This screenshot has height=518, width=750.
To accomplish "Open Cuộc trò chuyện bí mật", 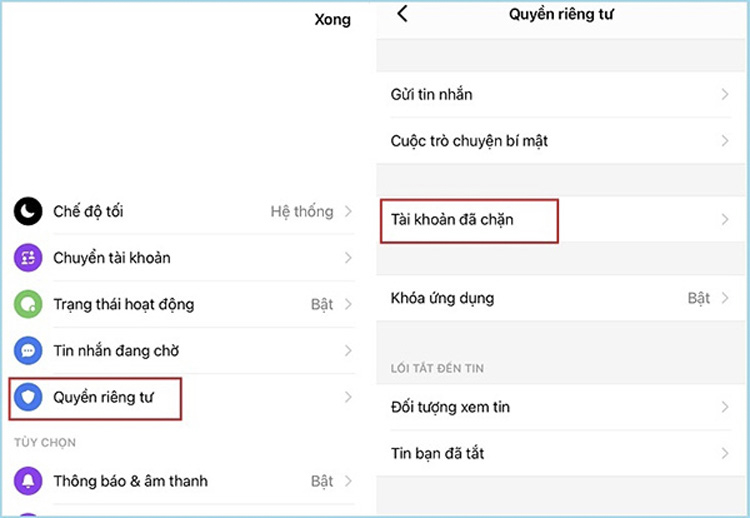I will (x=561, y=141).
